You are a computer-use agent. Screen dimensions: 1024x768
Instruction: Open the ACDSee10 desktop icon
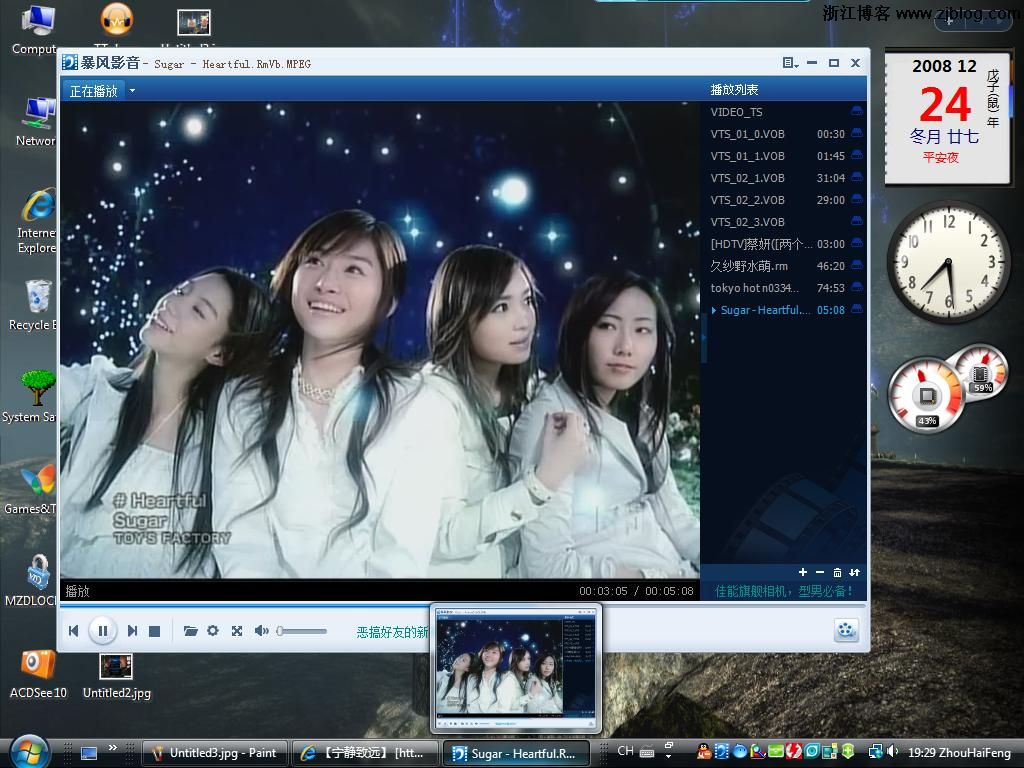tap(38, 675)
